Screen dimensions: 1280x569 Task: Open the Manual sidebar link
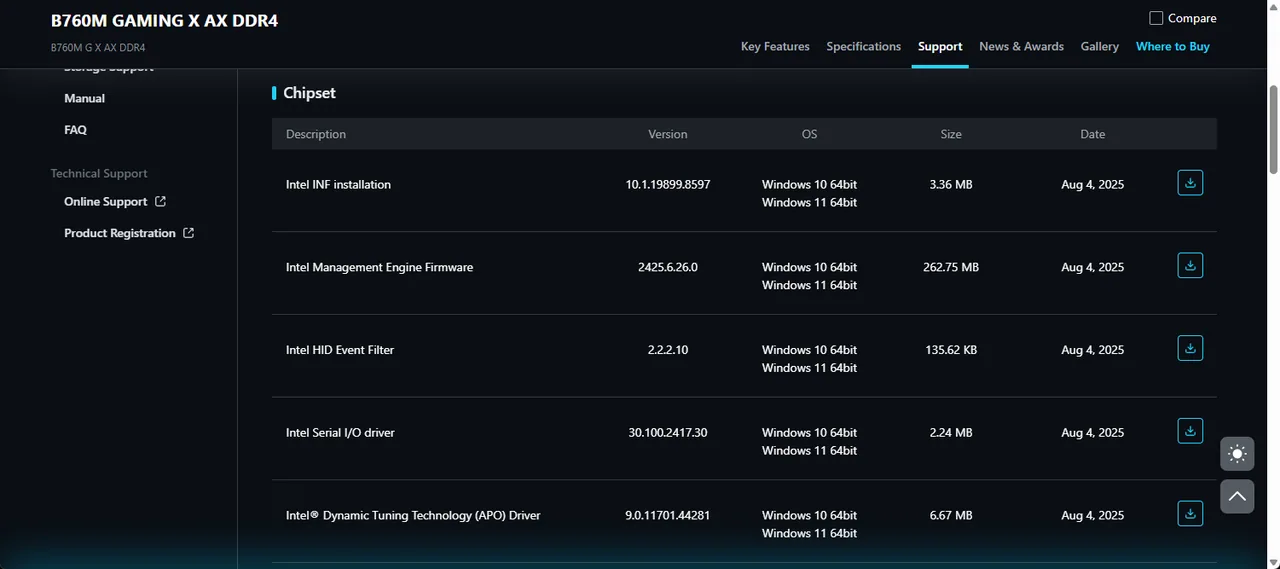pos(85,98)
